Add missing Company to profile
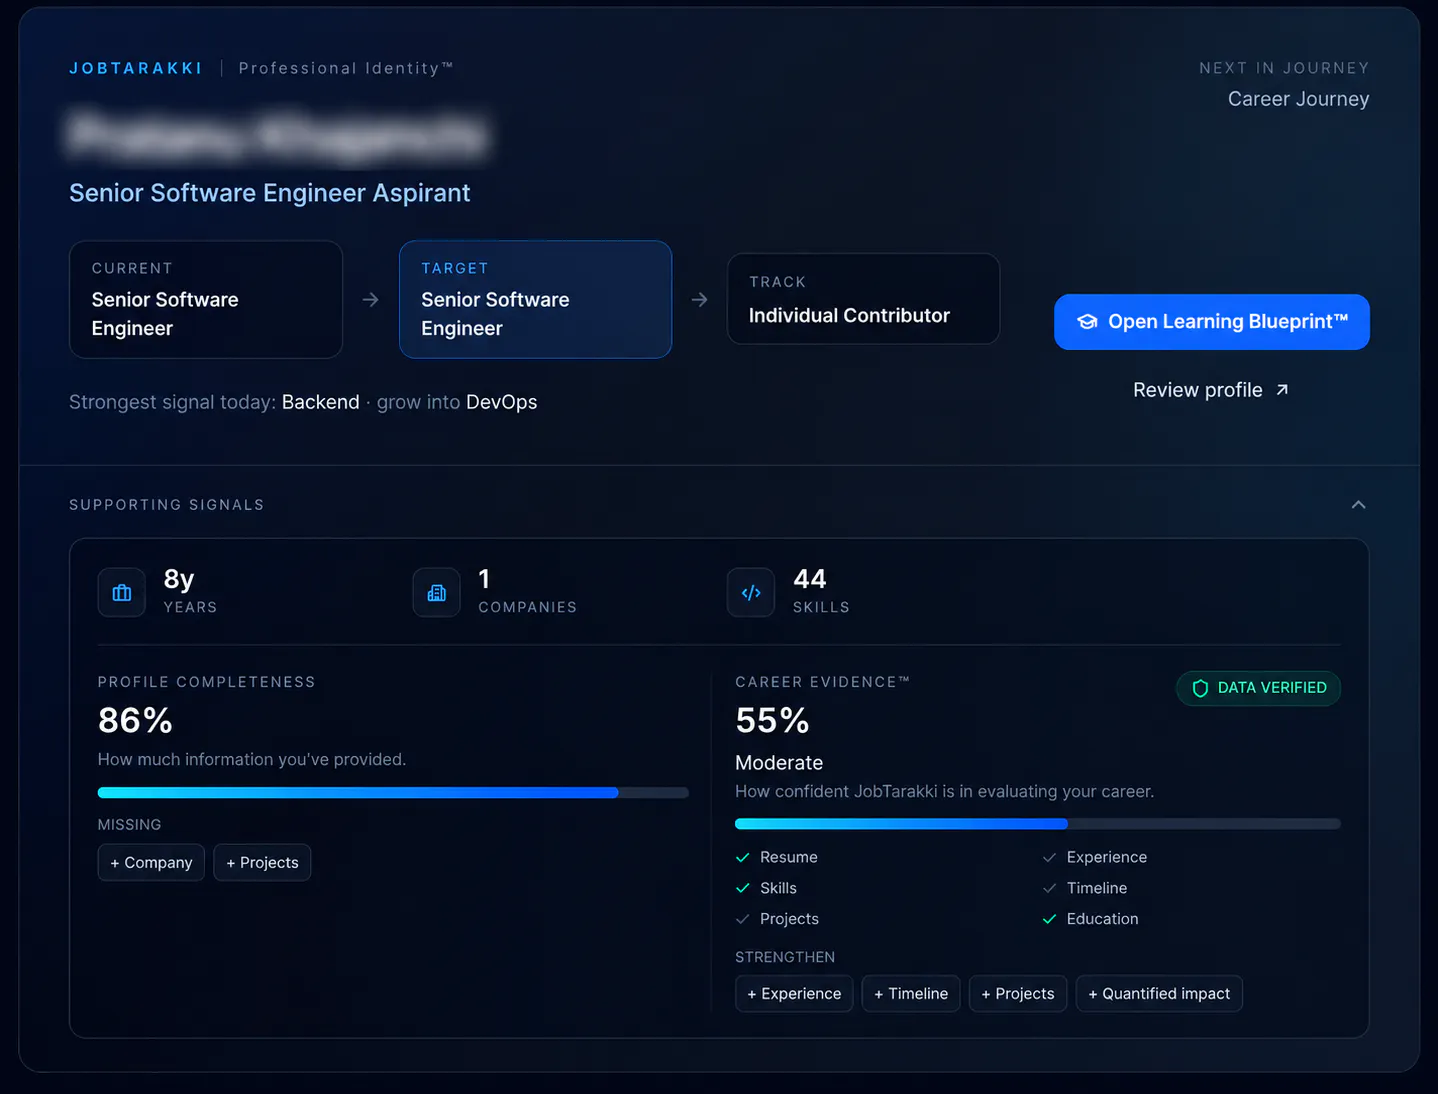1438x1094 pixels. 151,863
